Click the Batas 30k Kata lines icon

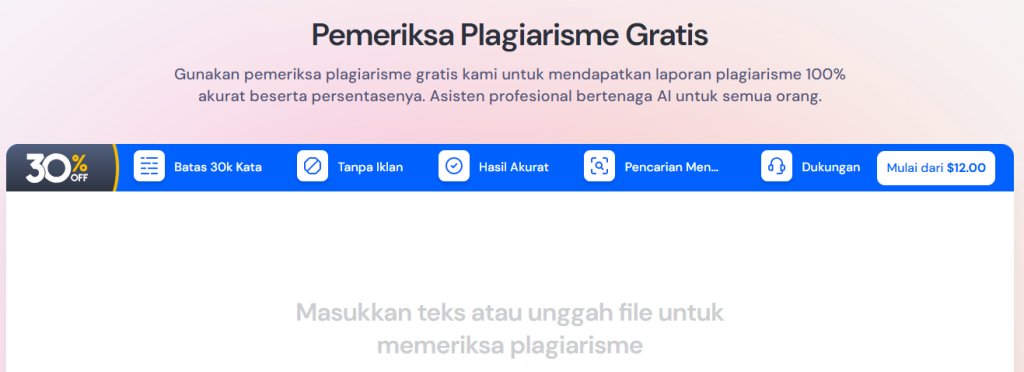pyautogui.click(x=150, y=166)
